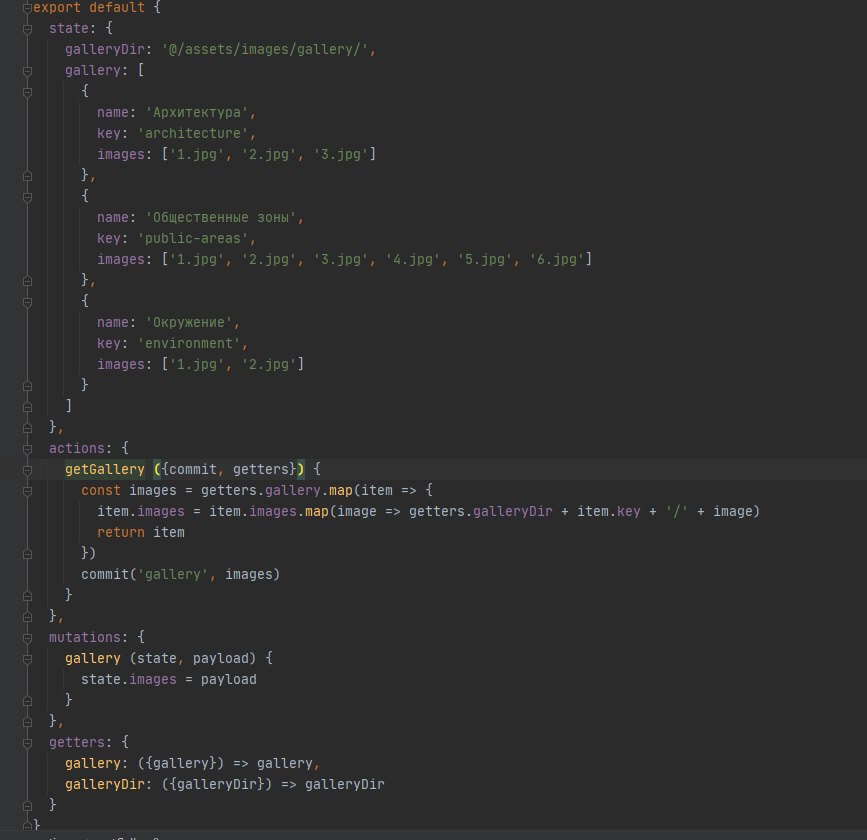
Task: Collapse the fold marker beside 'gallery (state, payload) {'
Action: [27, 659]
